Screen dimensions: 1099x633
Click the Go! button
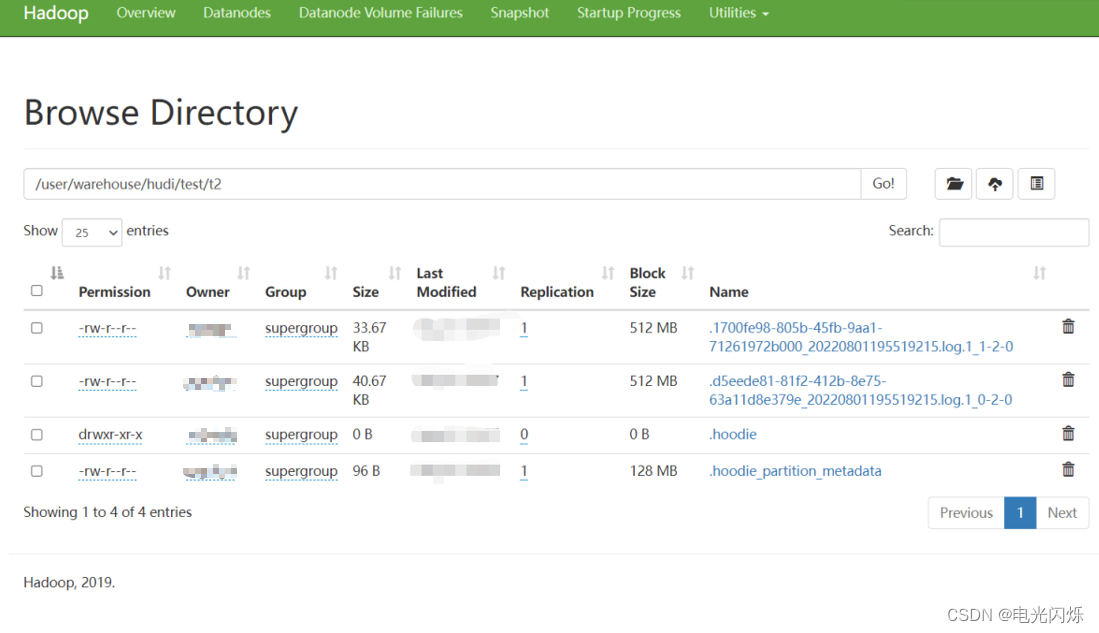click(882, 184)
